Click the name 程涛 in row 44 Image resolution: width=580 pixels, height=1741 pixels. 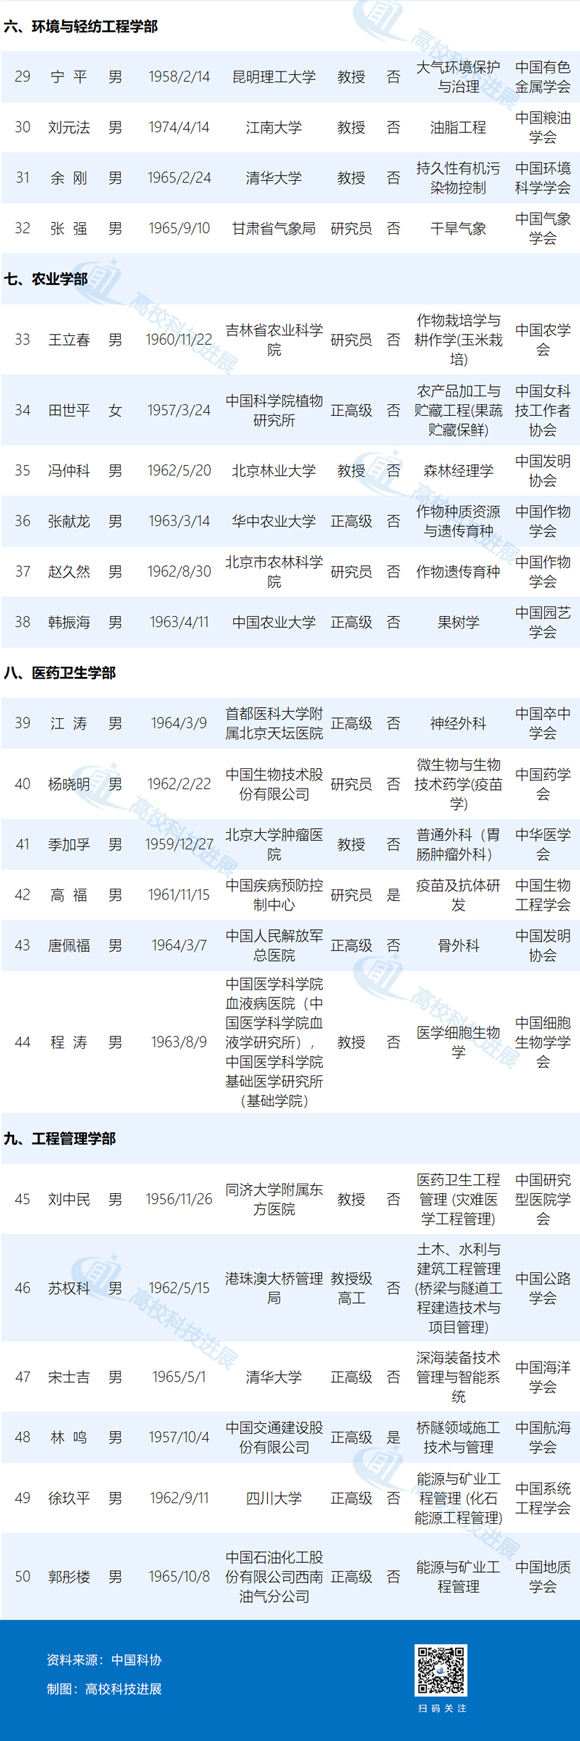pos(69,1042)
